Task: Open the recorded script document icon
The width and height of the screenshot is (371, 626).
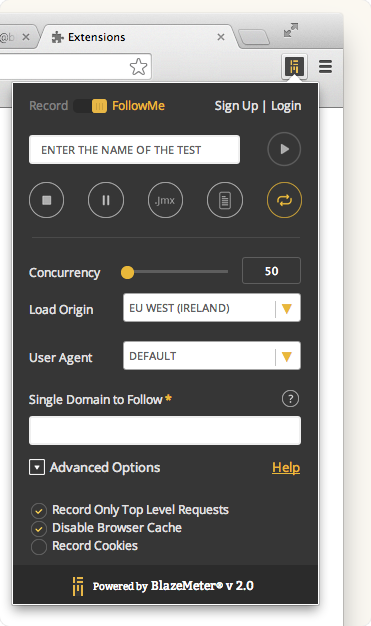Action: tap(225, 200)
